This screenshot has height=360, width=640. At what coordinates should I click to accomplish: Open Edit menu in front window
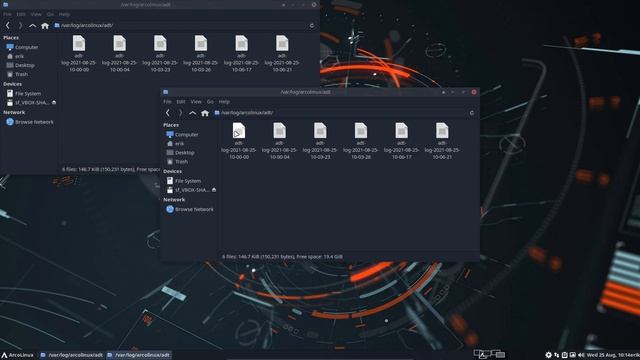181,102
